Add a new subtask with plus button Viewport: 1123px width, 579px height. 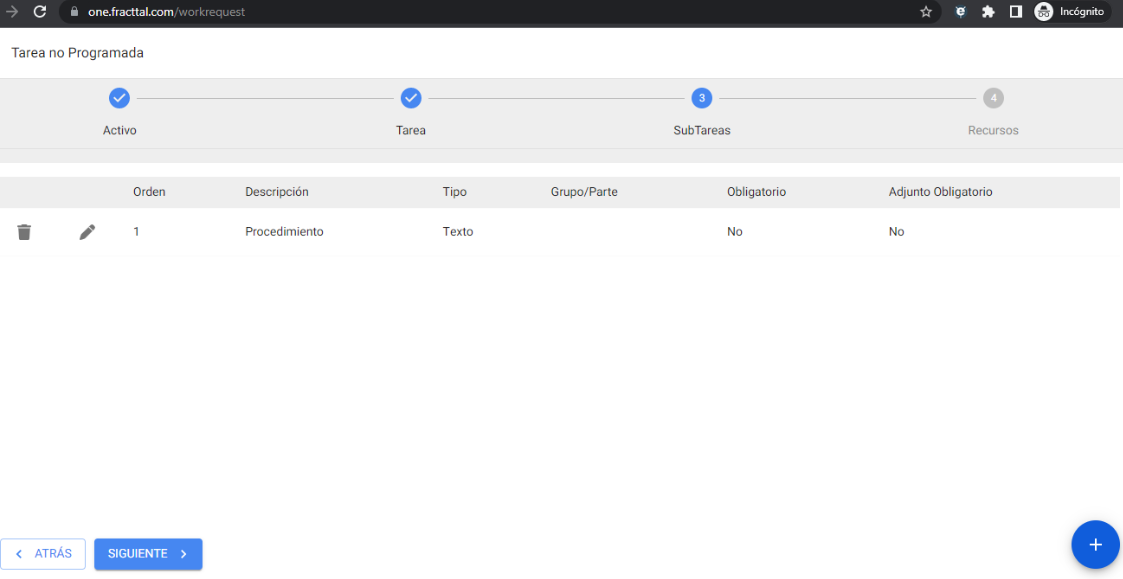click(1095, 545)
